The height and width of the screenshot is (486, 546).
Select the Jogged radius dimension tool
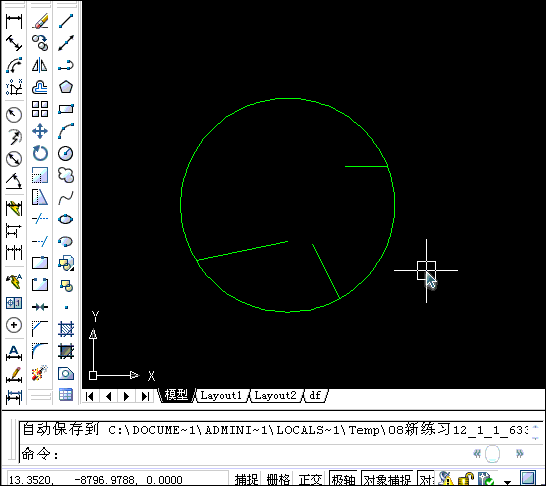coord(14,136)
